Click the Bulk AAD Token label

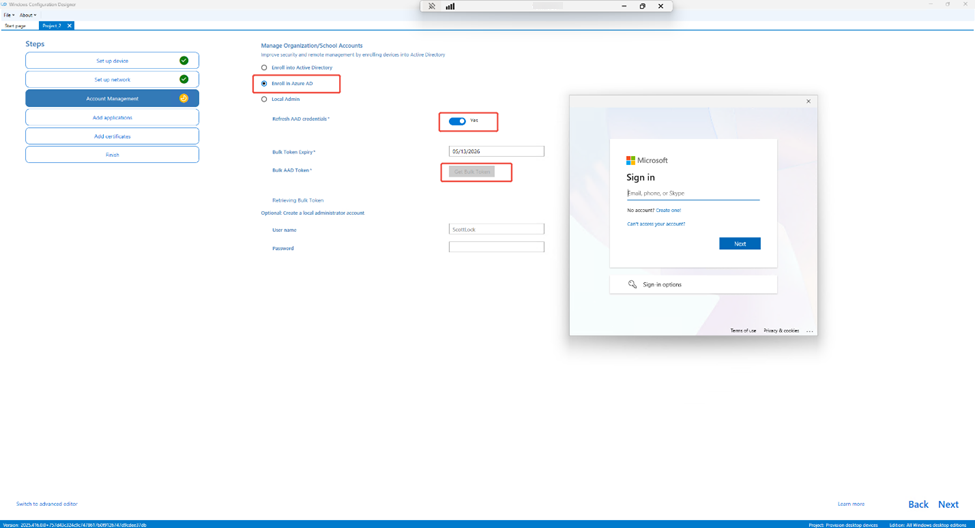tap(292, 170)
